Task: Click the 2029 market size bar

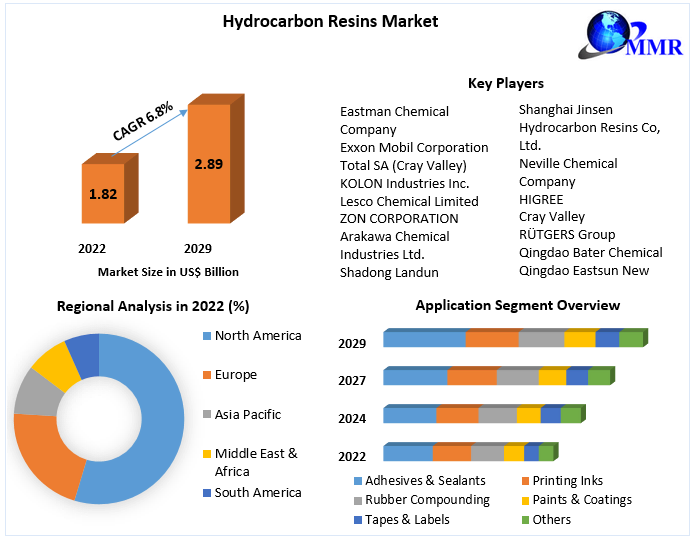Action: 208,164
